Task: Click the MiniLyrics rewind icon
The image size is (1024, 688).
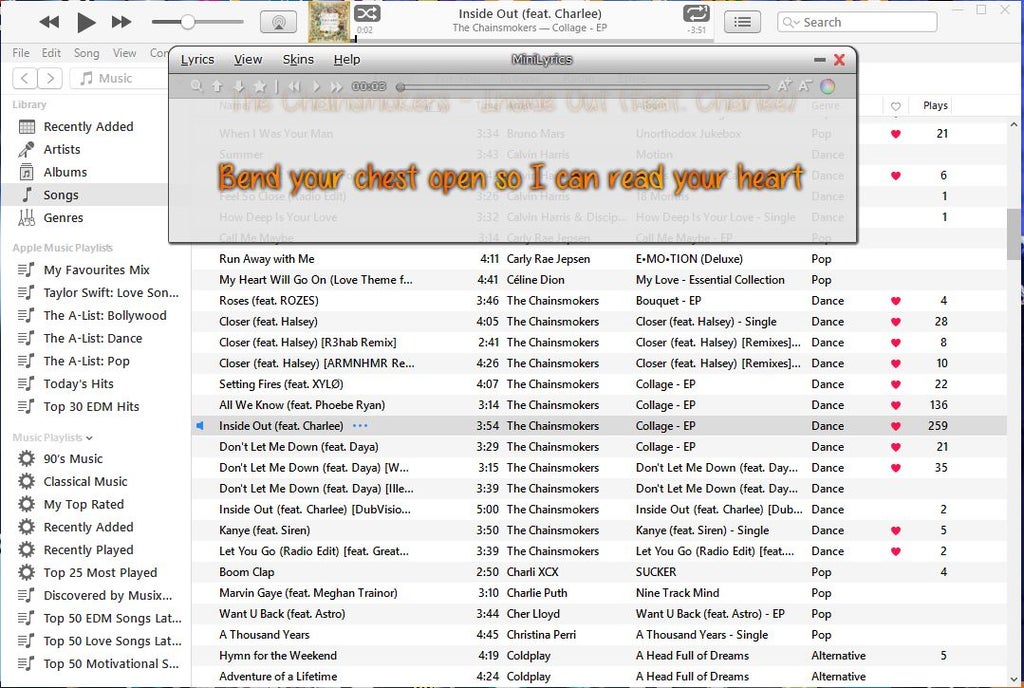Action: (x=295, y=86)
